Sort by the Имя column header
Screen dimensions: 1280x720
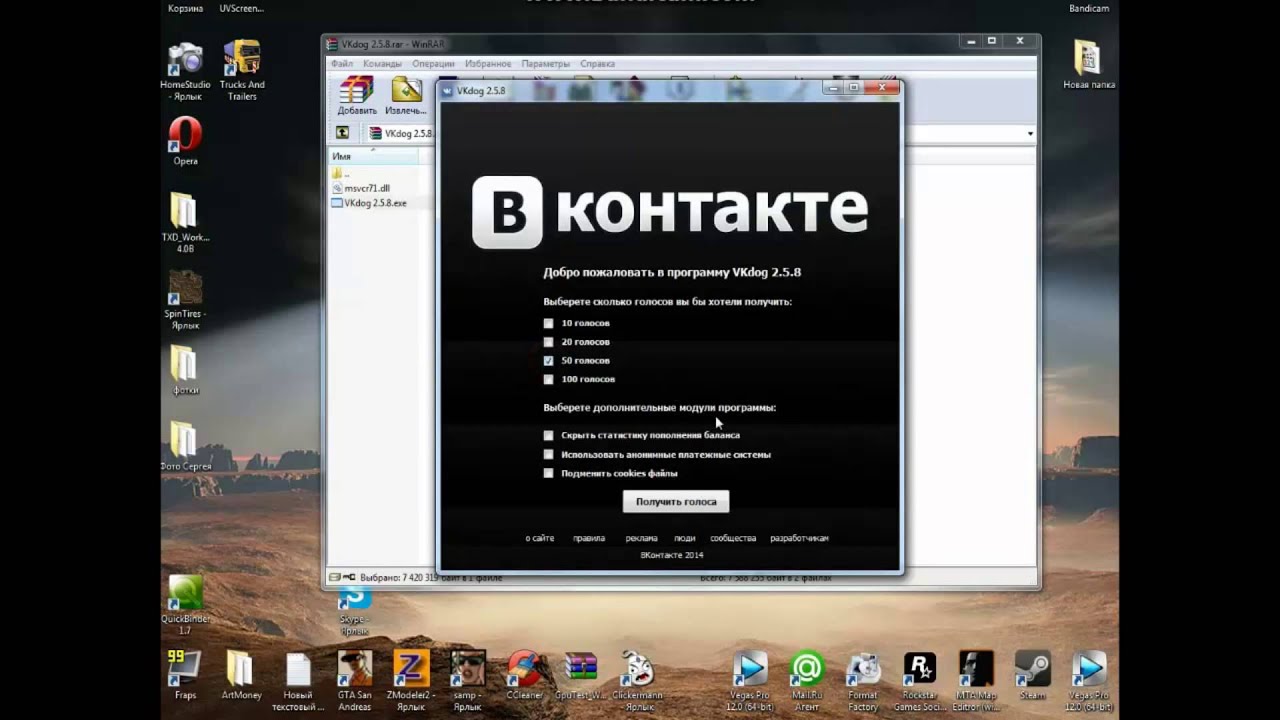click(374, 157)
